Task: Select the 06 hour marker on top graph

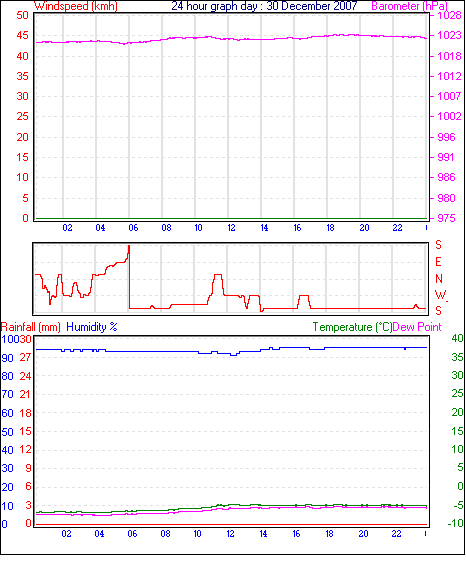Action: coord(133,228)
